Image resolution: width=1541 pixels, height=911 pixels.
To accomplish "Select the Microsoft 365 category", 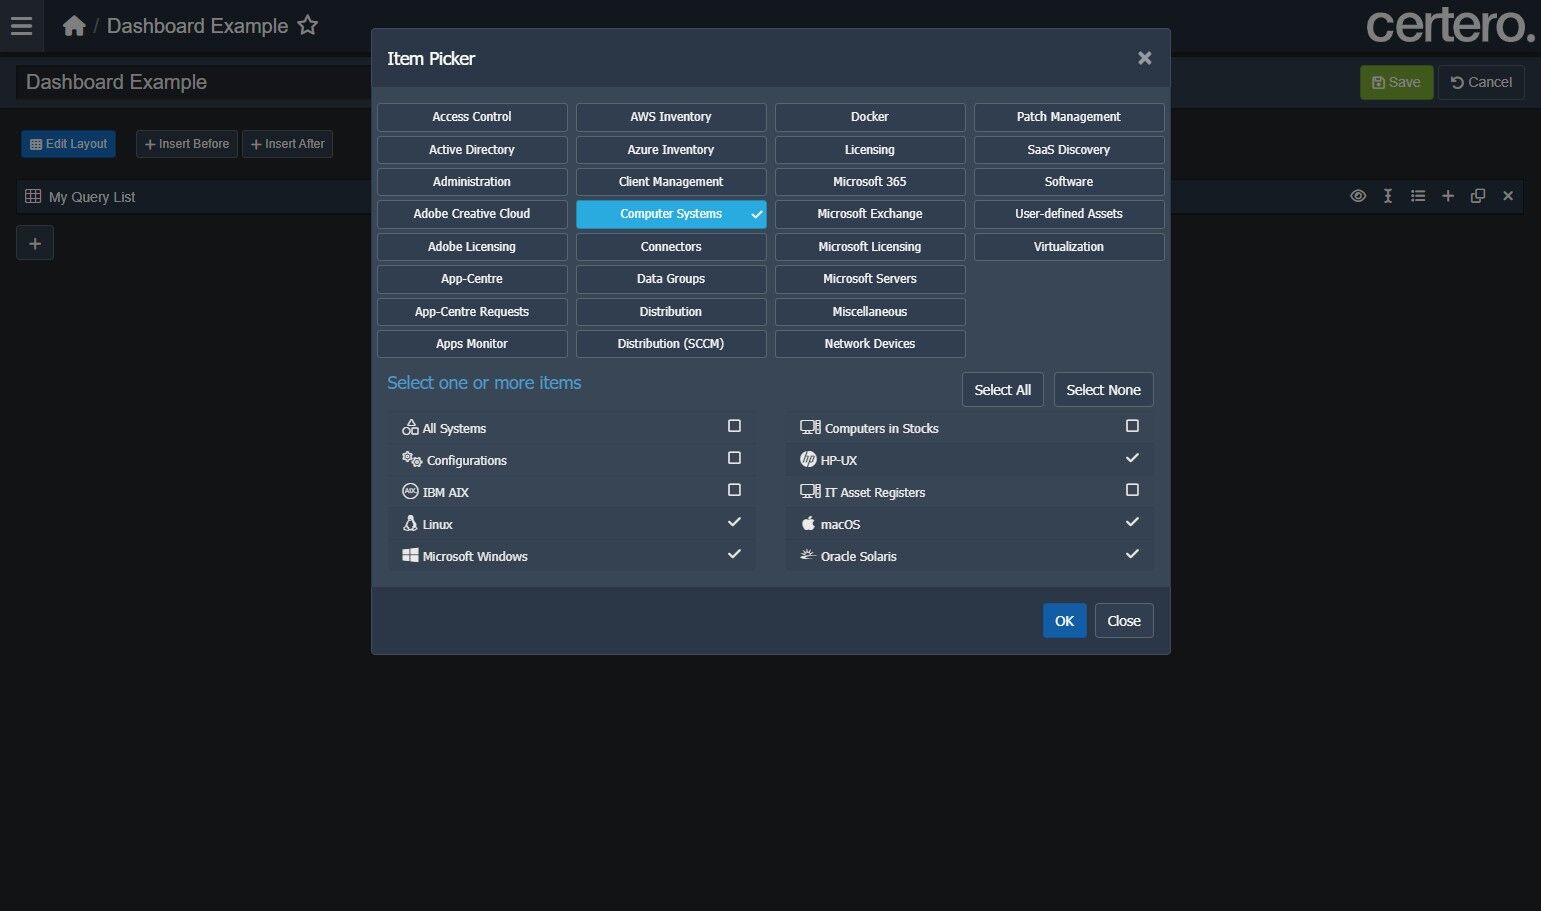I will (x=870, y=182).
